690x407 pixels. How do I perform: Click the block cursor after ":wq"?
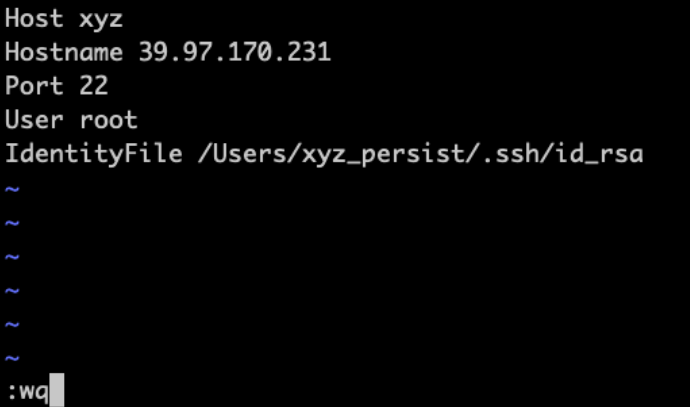[57, 389]
